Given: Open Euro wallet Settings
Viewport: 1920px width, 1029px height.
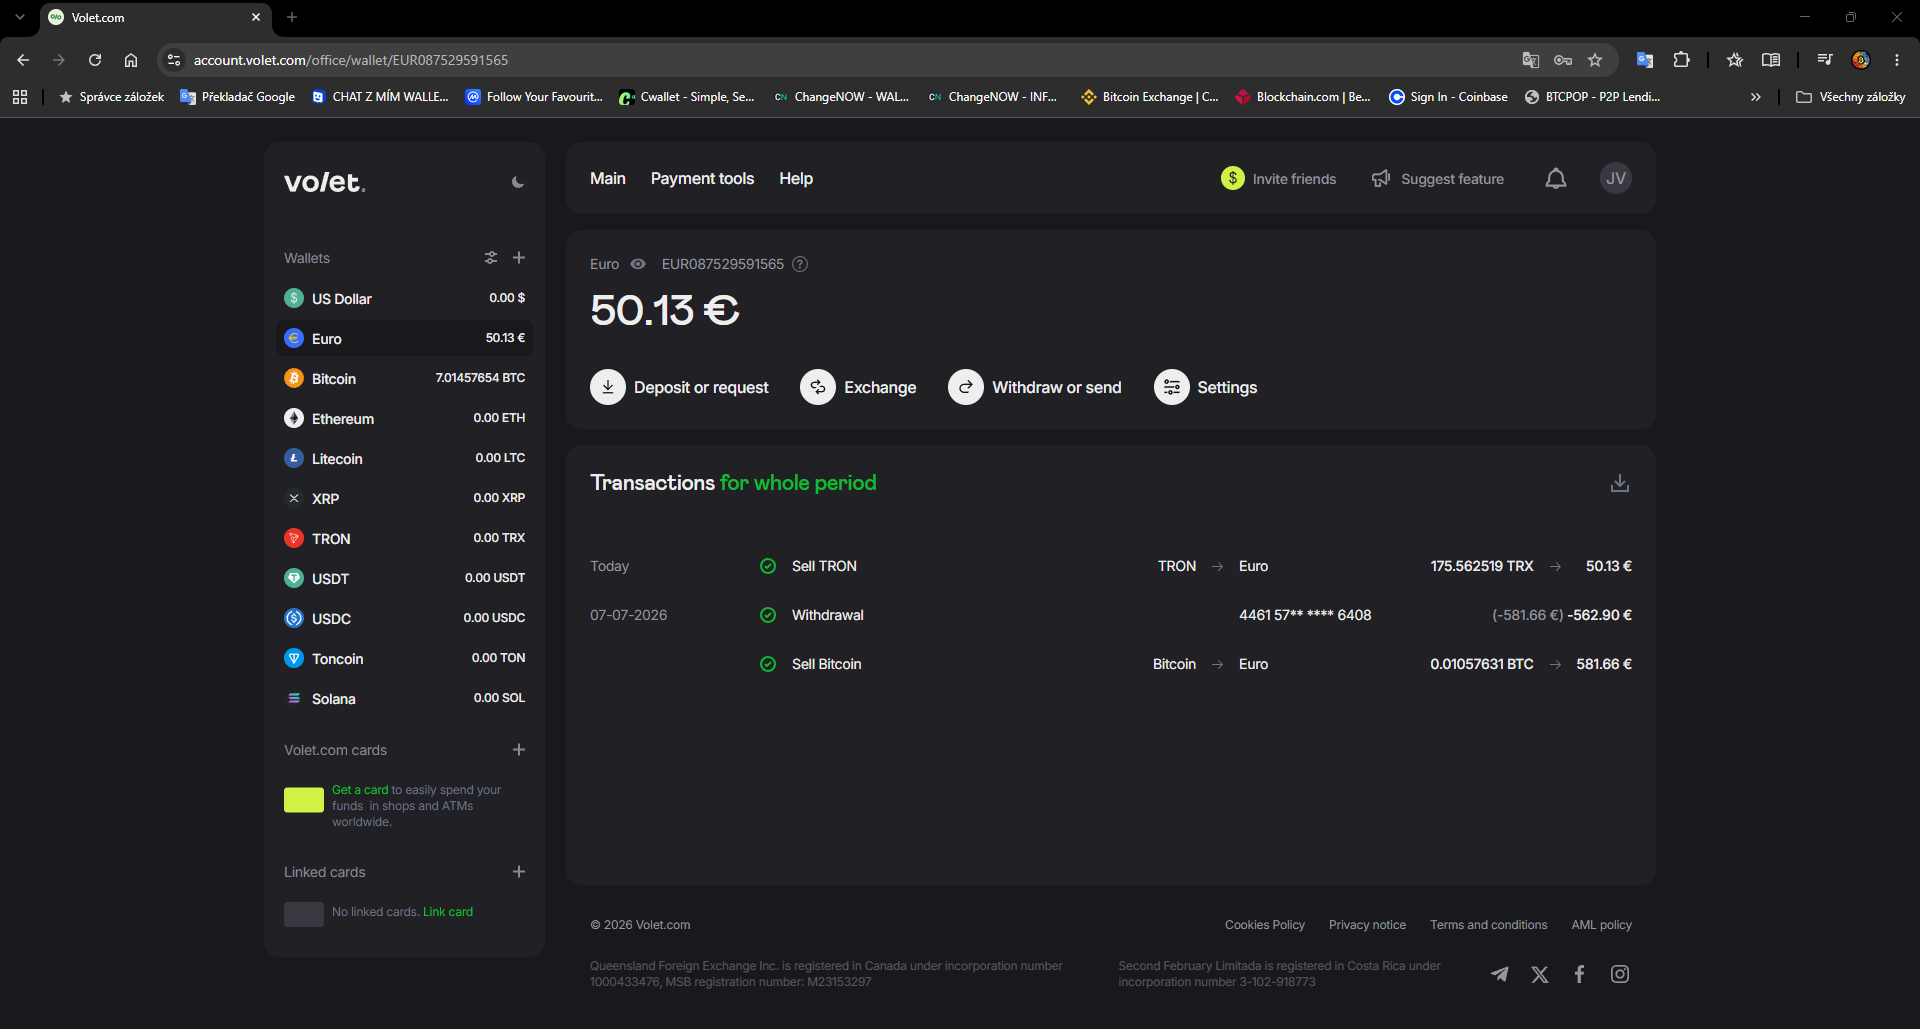Looking at the screenshot, I should pyautogui.click(x=1206, y=387).
